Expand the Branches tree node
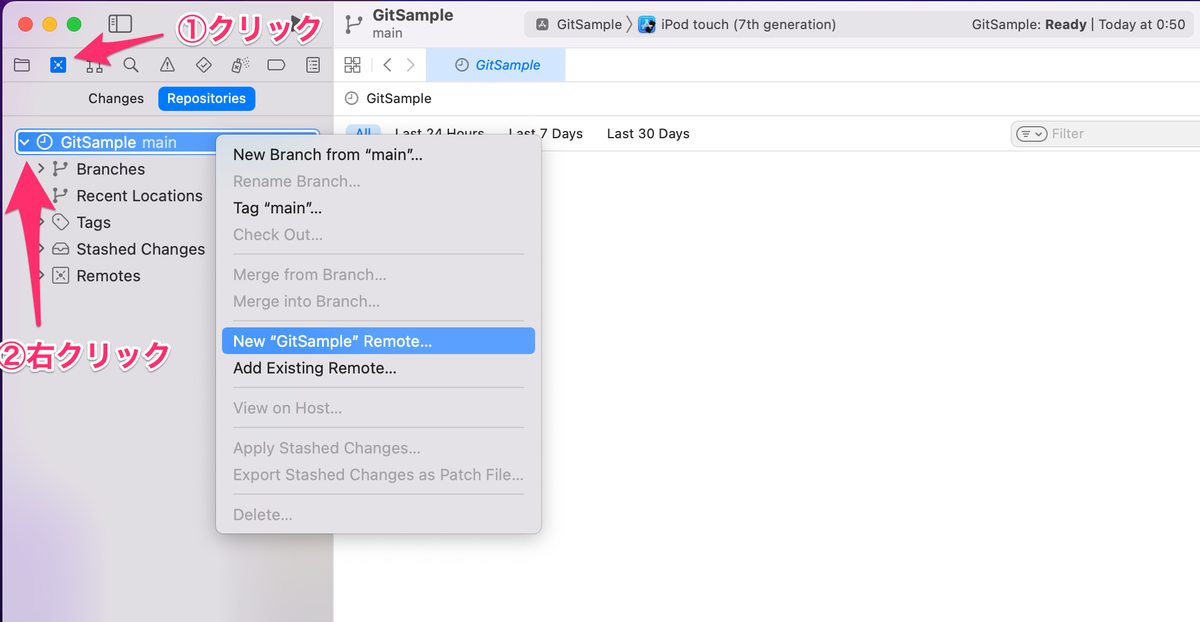Viewport: 1200px width, 622px height. [41, 169]
